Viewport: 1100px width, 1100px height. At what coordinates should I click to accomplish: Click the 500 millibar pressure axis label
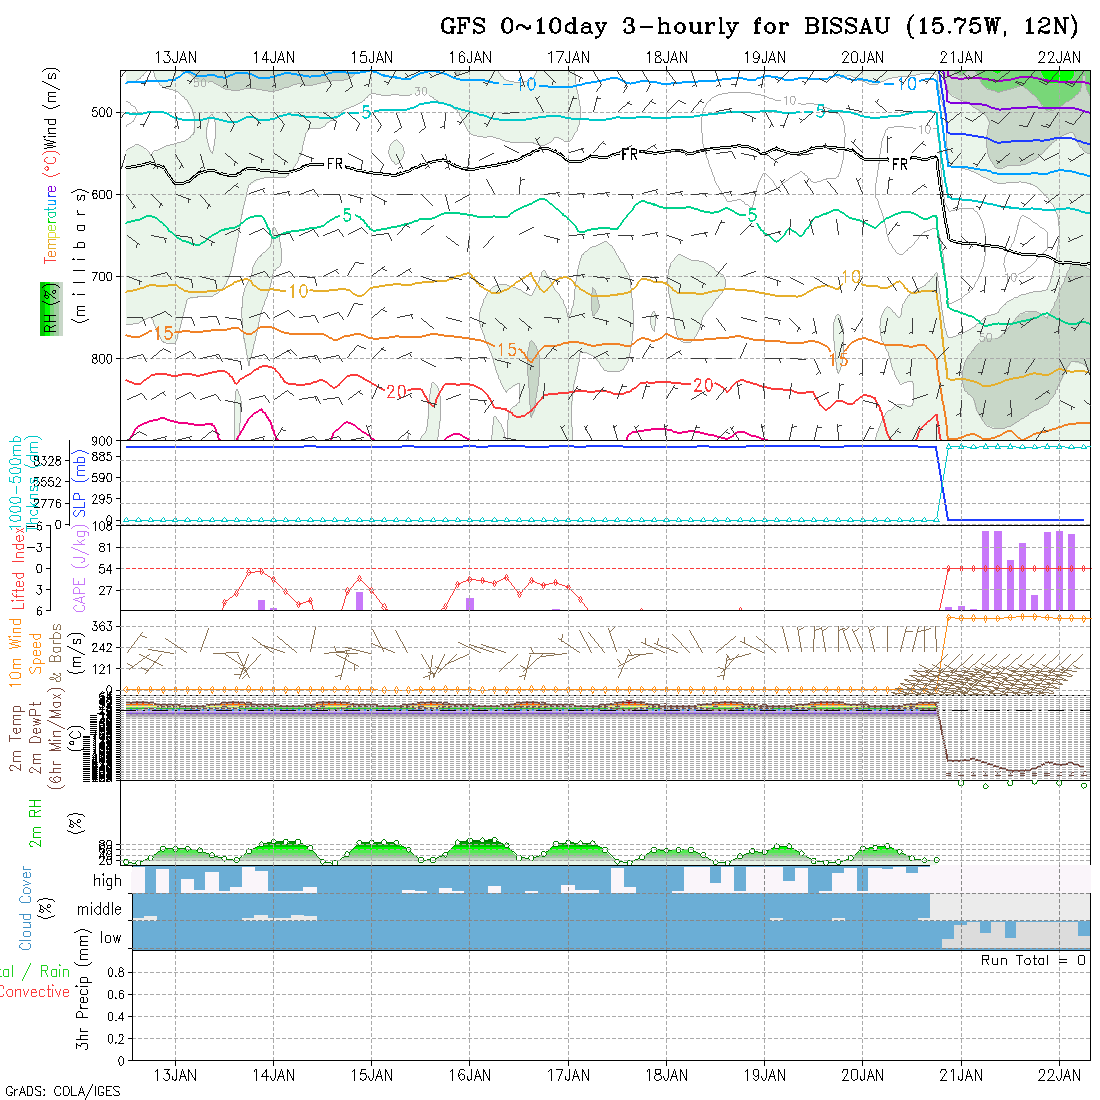point(101,113)
